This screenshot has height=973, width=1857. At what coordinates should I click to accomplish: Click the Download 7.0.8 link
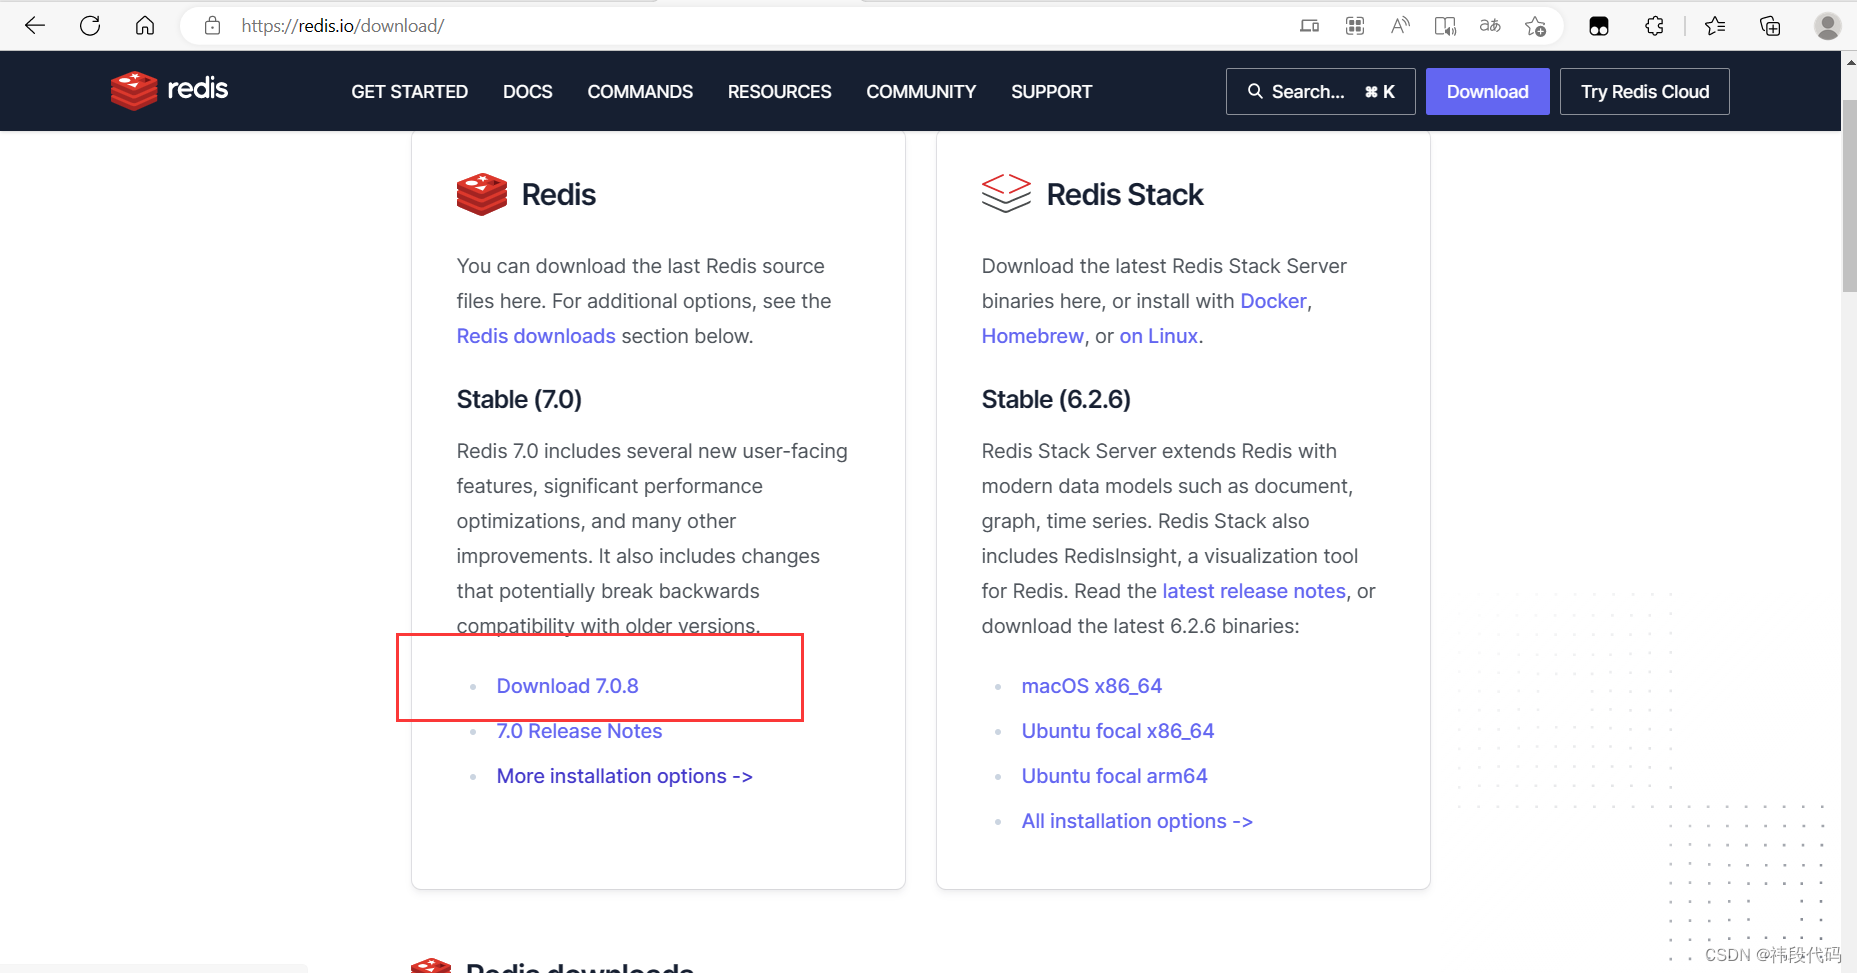tap(567, 686)
